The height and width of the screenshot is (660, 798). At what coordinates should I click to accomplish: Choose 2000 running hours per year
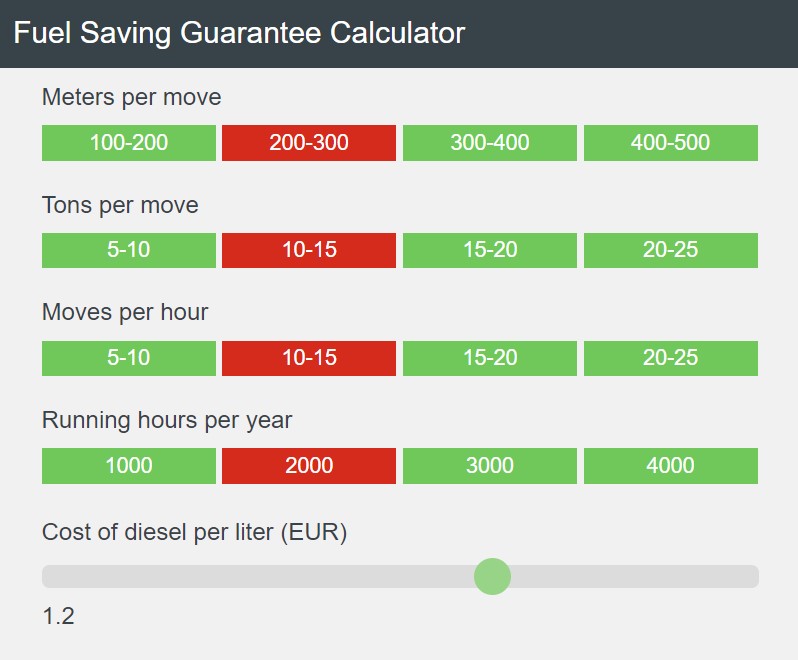tap(309, 466)
